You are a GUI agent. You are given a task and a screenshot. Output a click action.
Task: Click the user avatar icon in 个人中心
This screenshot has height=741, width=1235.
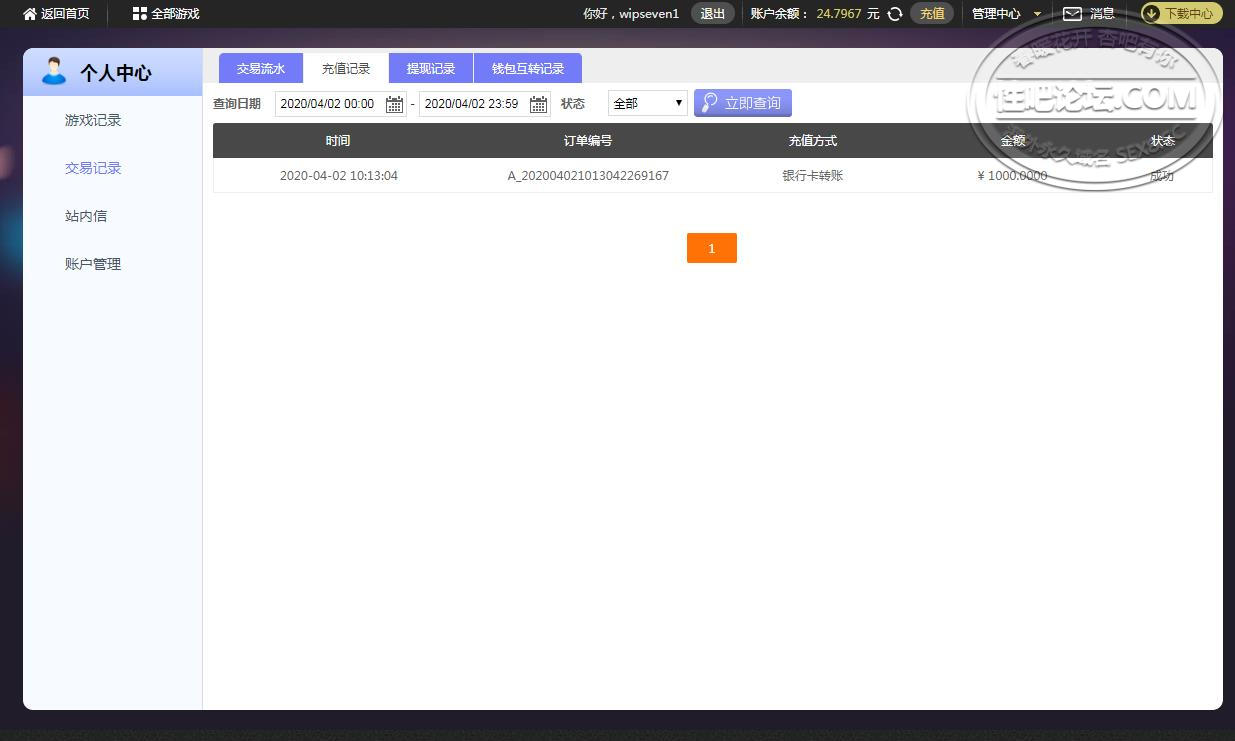tap(53, 72)
